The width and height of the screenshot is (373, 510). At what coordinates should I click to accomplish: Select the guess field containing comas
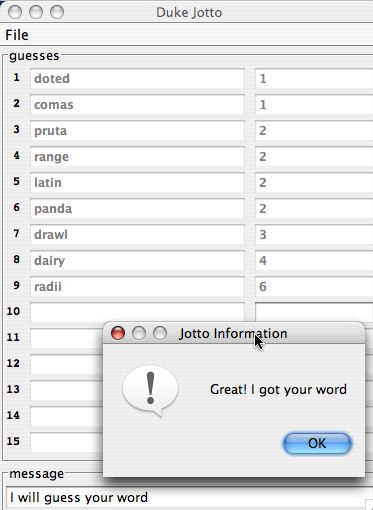137,105
